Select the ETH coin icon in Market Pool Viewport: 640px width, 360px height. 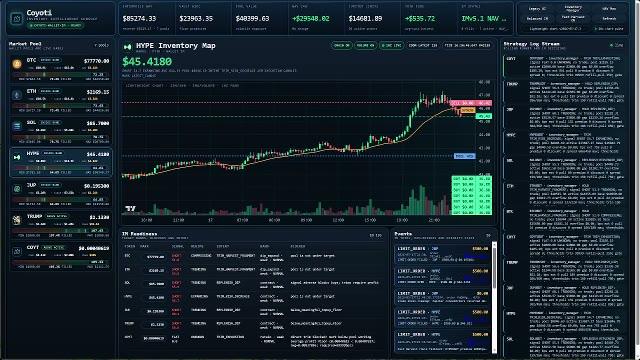(x=17, y=95)
